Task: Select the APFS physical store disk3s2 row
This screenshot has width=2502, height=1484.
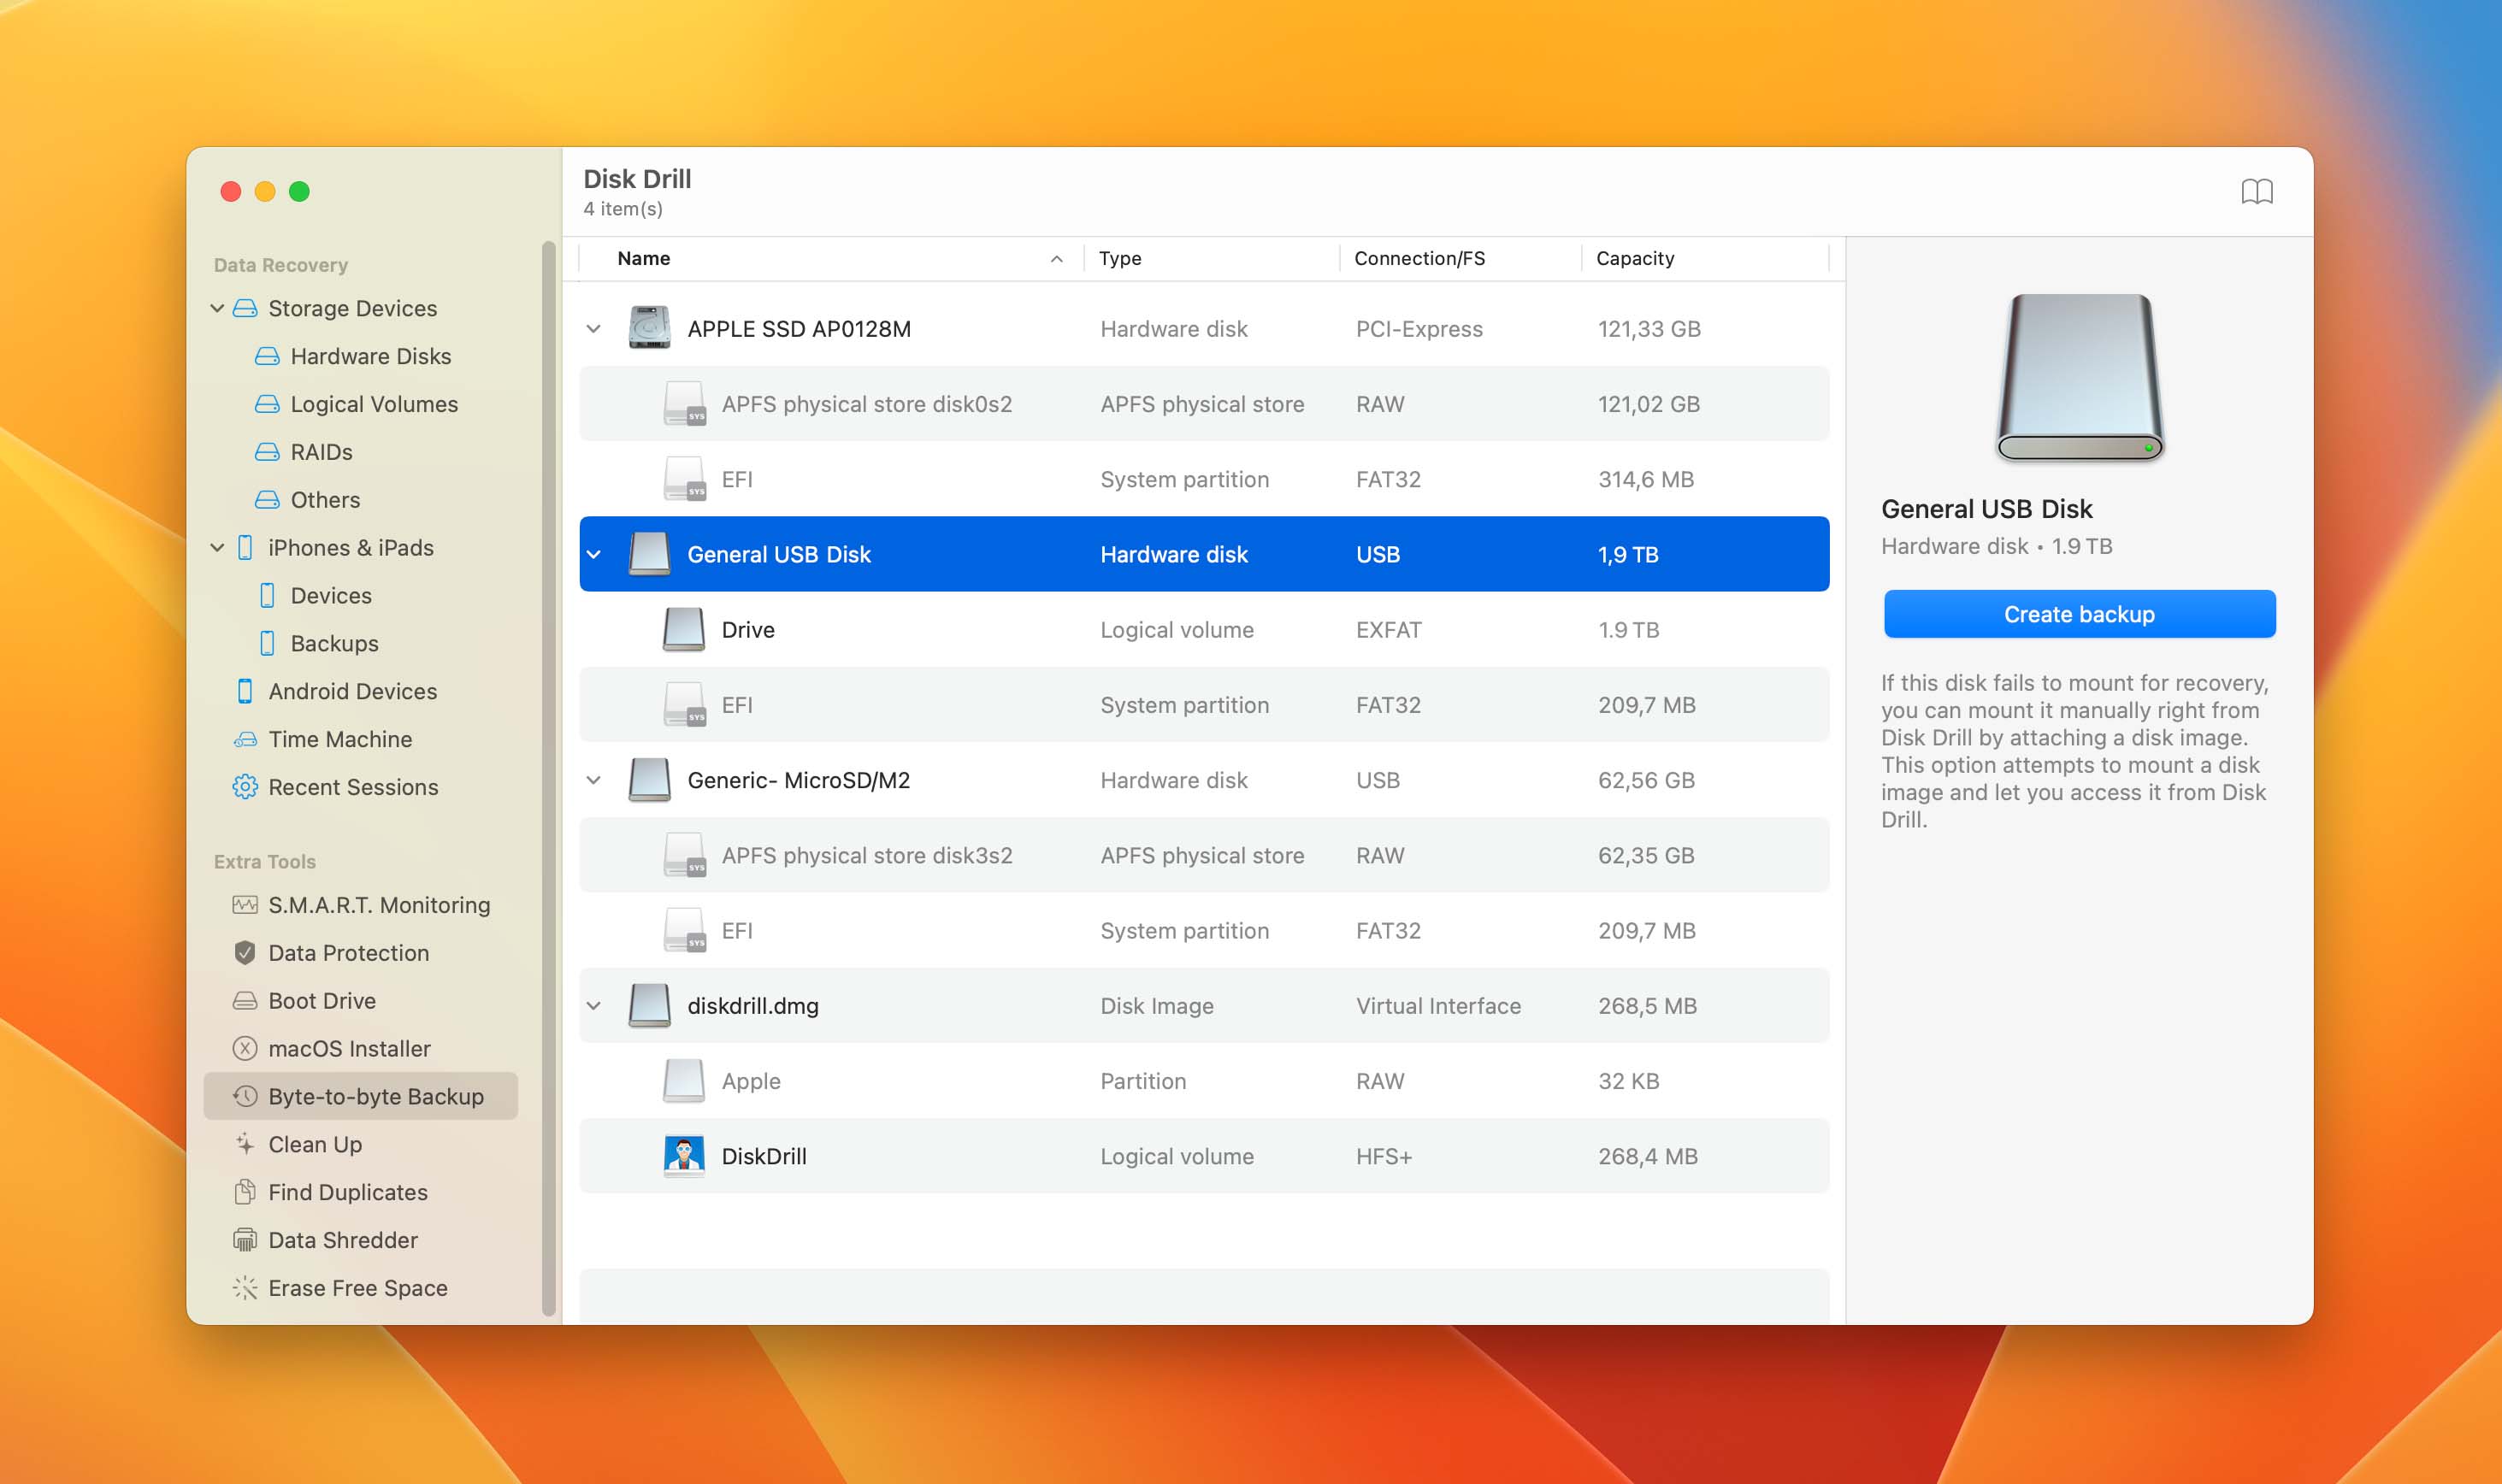Action: (x=1204, y=855)
